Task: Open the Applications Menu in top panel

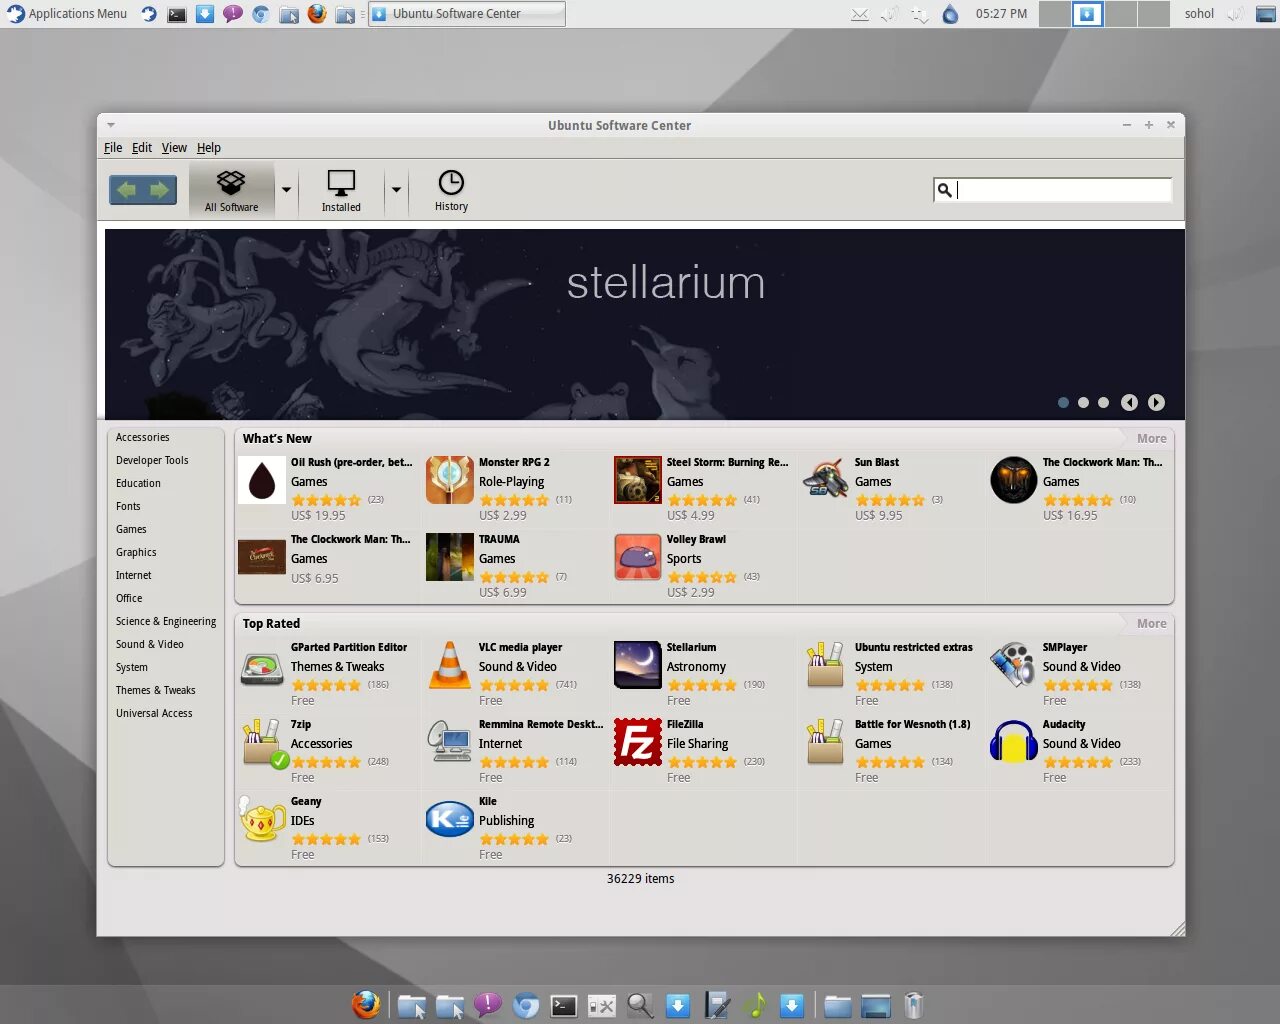Action: (68, 14)
